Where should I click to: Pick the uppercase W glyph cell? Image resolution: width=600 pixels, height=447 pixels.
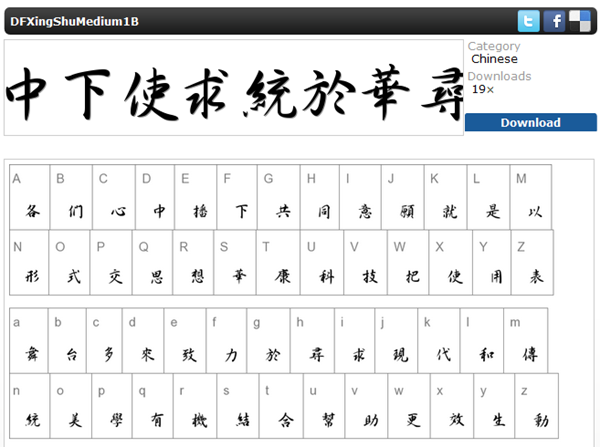click(x=408, y=263)
